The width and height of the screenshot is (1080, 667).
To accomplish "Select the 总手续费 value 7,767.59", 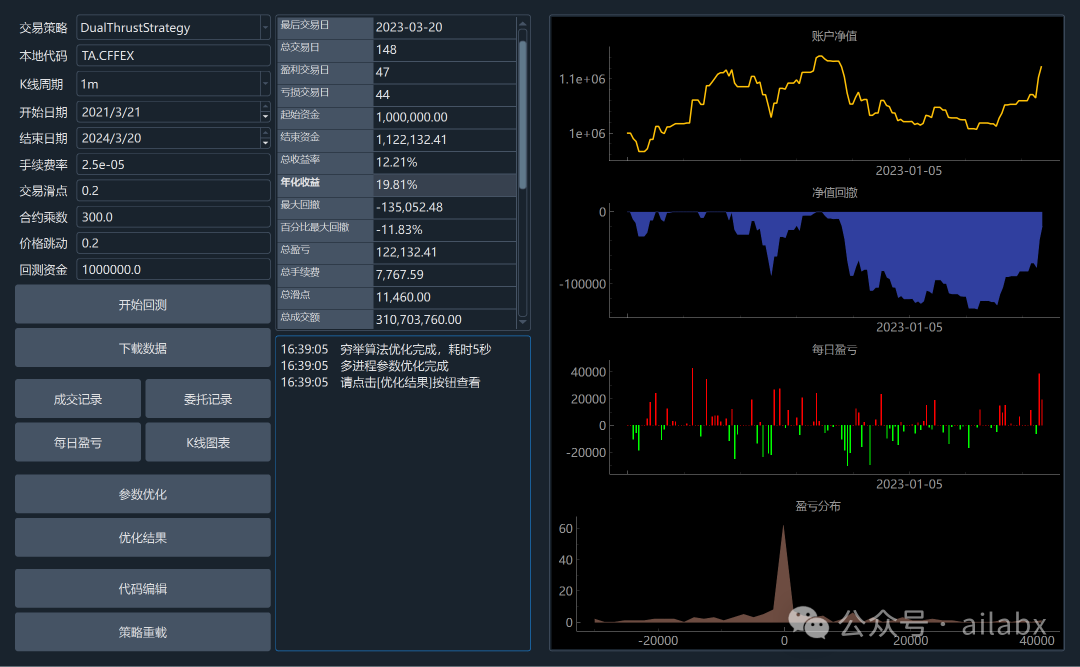I will pyautogui.click(x=444, y=275).
